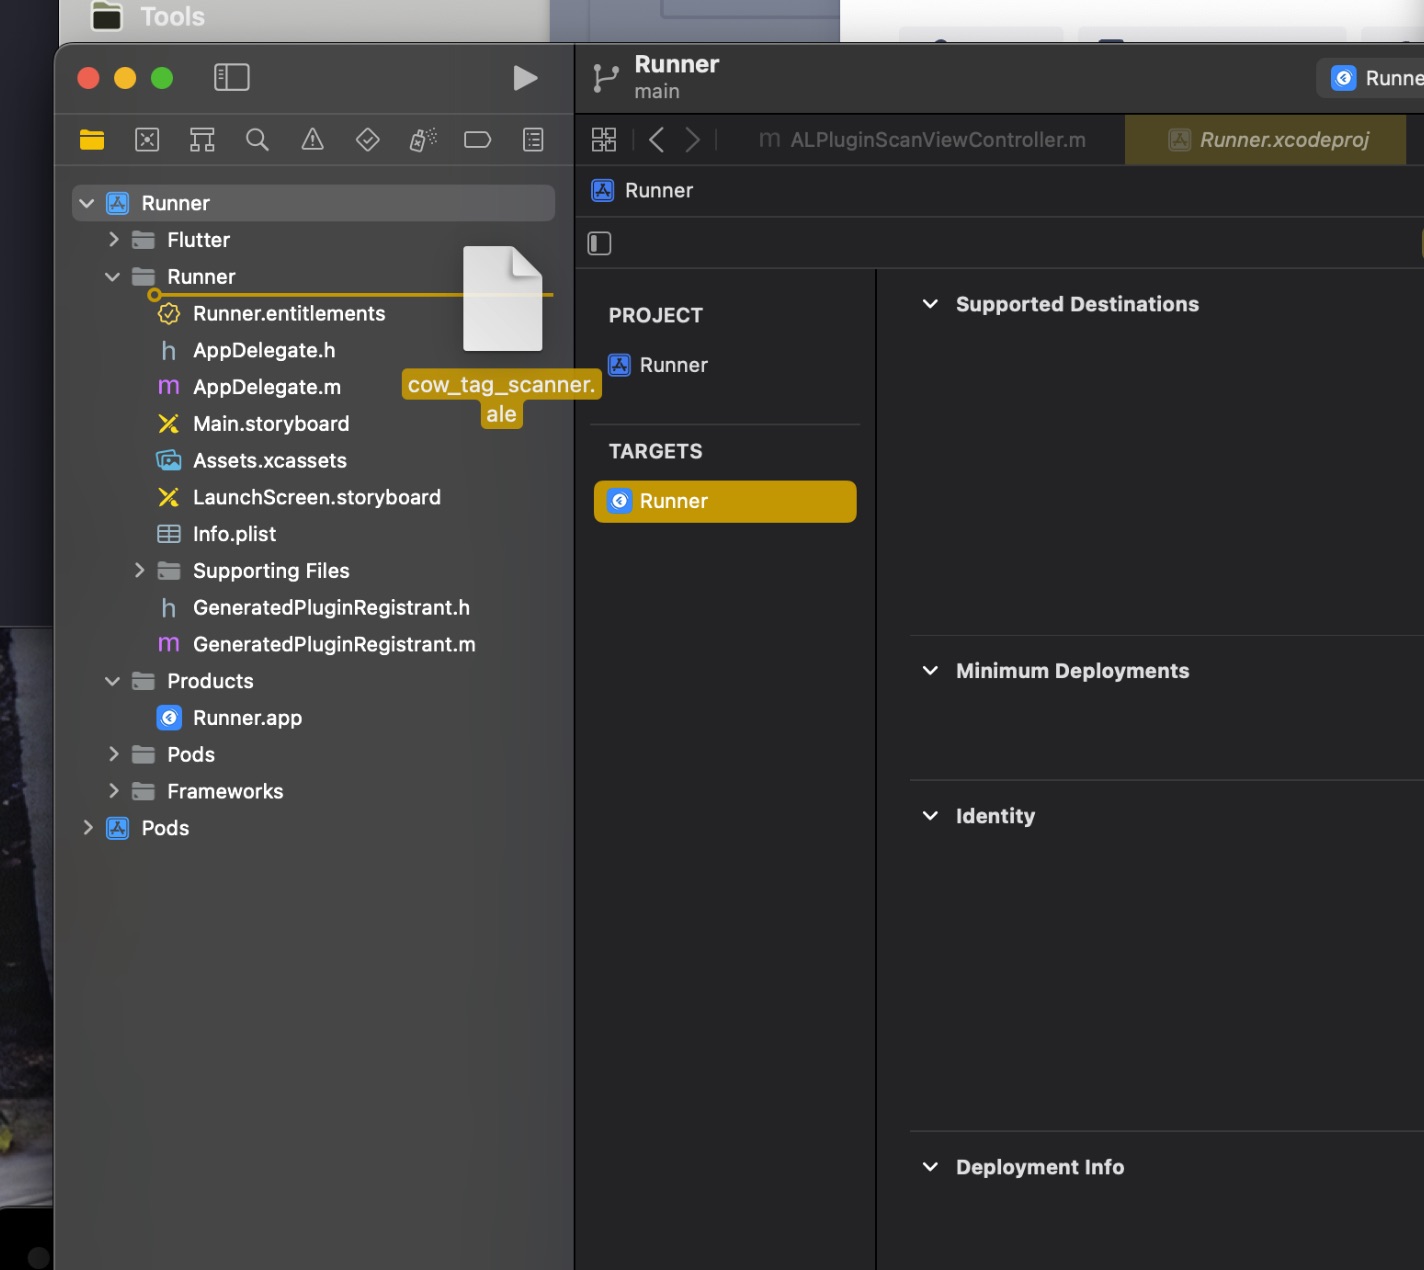The height and width of the screenshot is (1270, 1424).
Task: Select the Breakpoint navigator tag icon
Action: [477, 140]
